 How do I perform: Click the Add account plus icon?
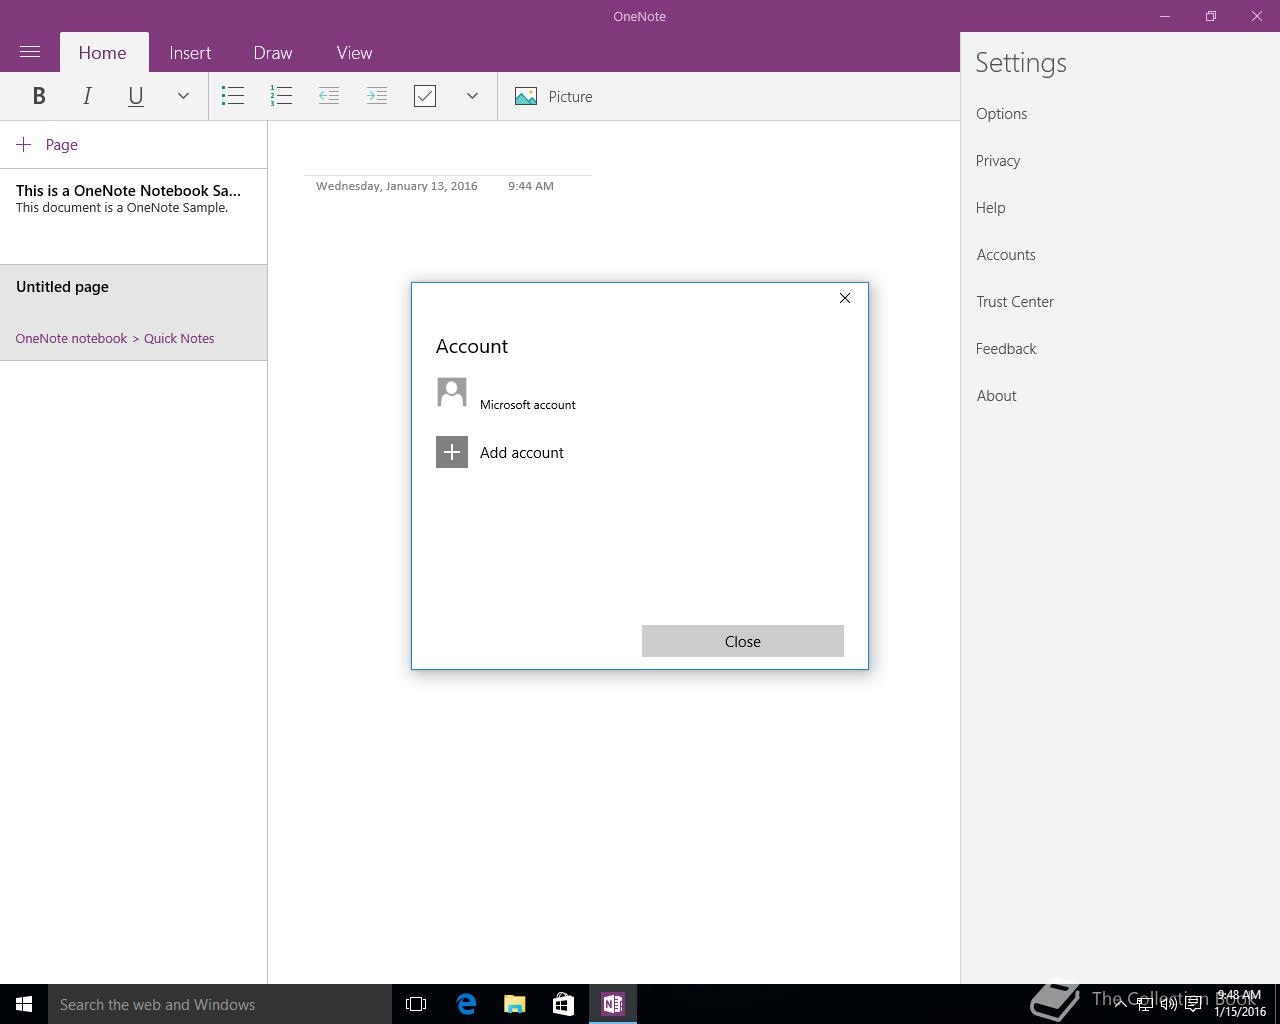452,452
